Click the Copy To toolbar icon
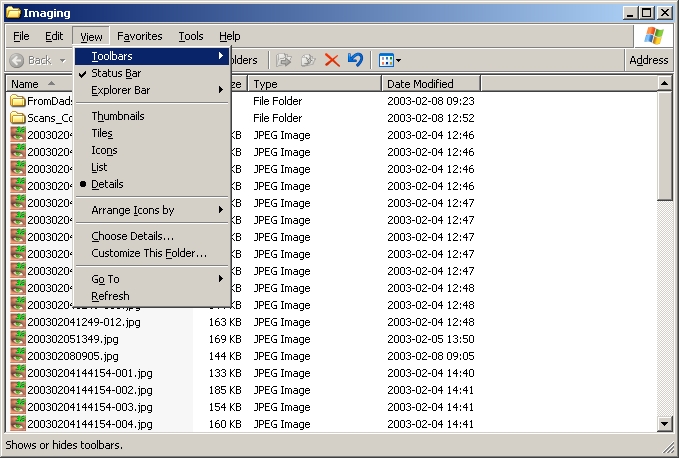The height and width of the screenshot is (458, 679). 309,60
